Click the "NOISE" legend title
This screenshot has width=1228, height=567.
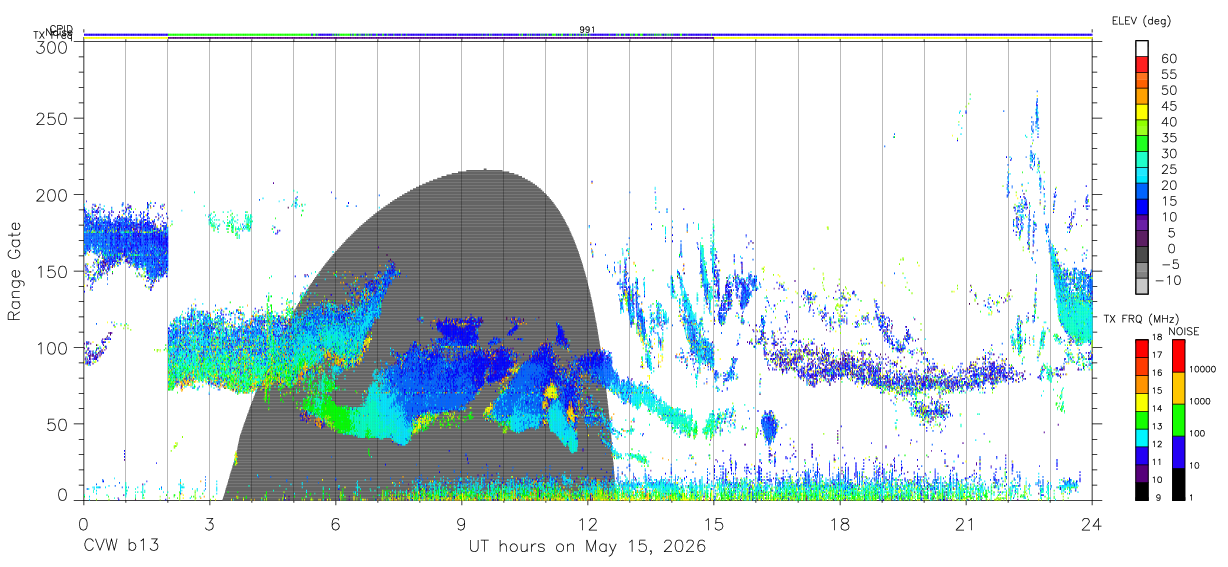[x=1184, y=331]
